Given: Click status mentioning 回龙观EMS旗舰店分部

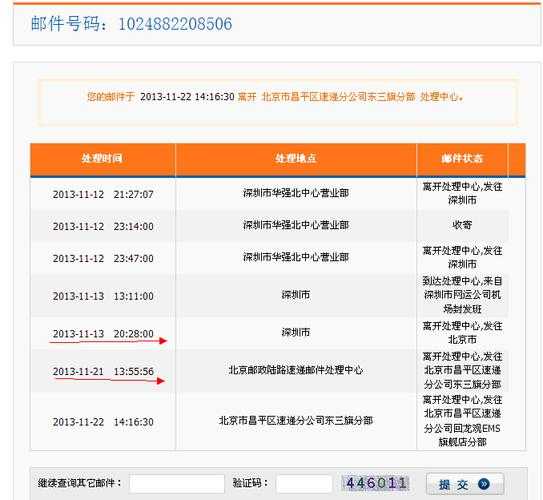Looking at the screenshot, I should pos(462,421).
